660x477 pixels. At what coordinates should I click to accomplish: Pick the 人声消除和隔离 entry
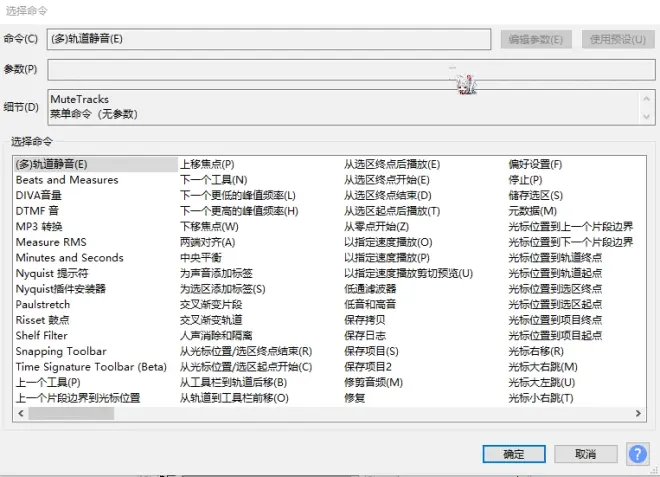click(216, 336)
